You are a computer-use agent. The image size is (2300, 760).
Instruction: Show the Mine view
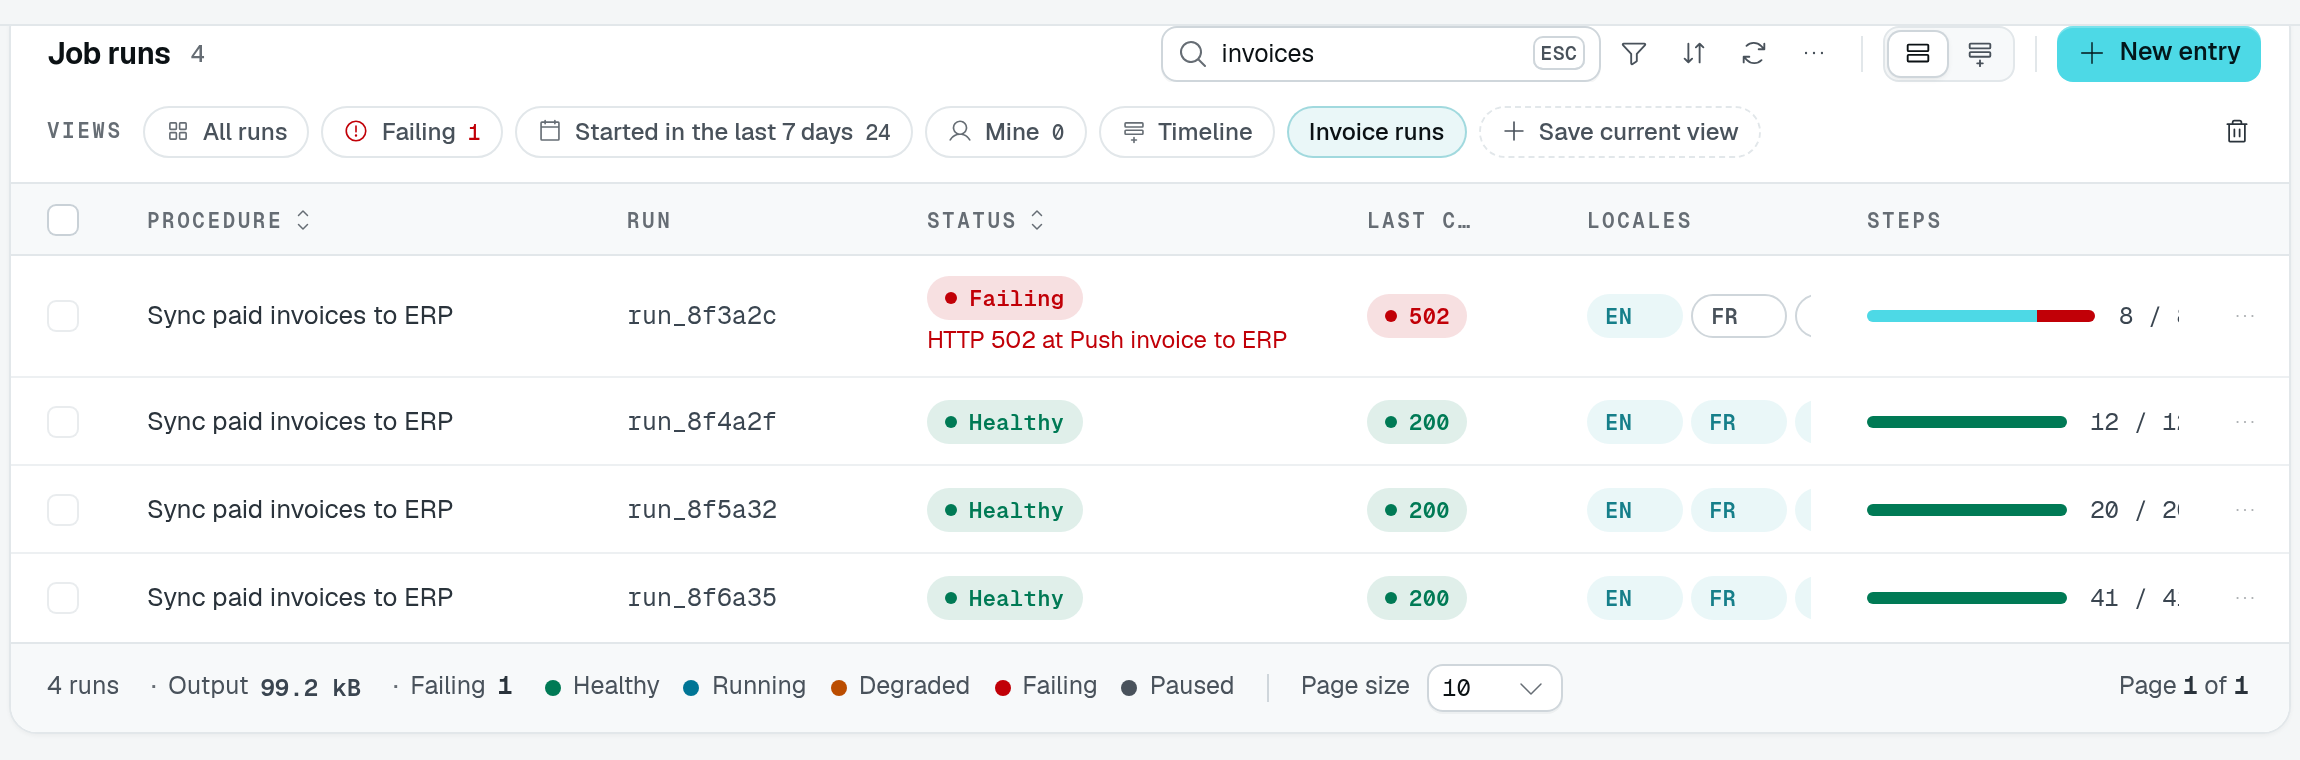click(1006, 132)
